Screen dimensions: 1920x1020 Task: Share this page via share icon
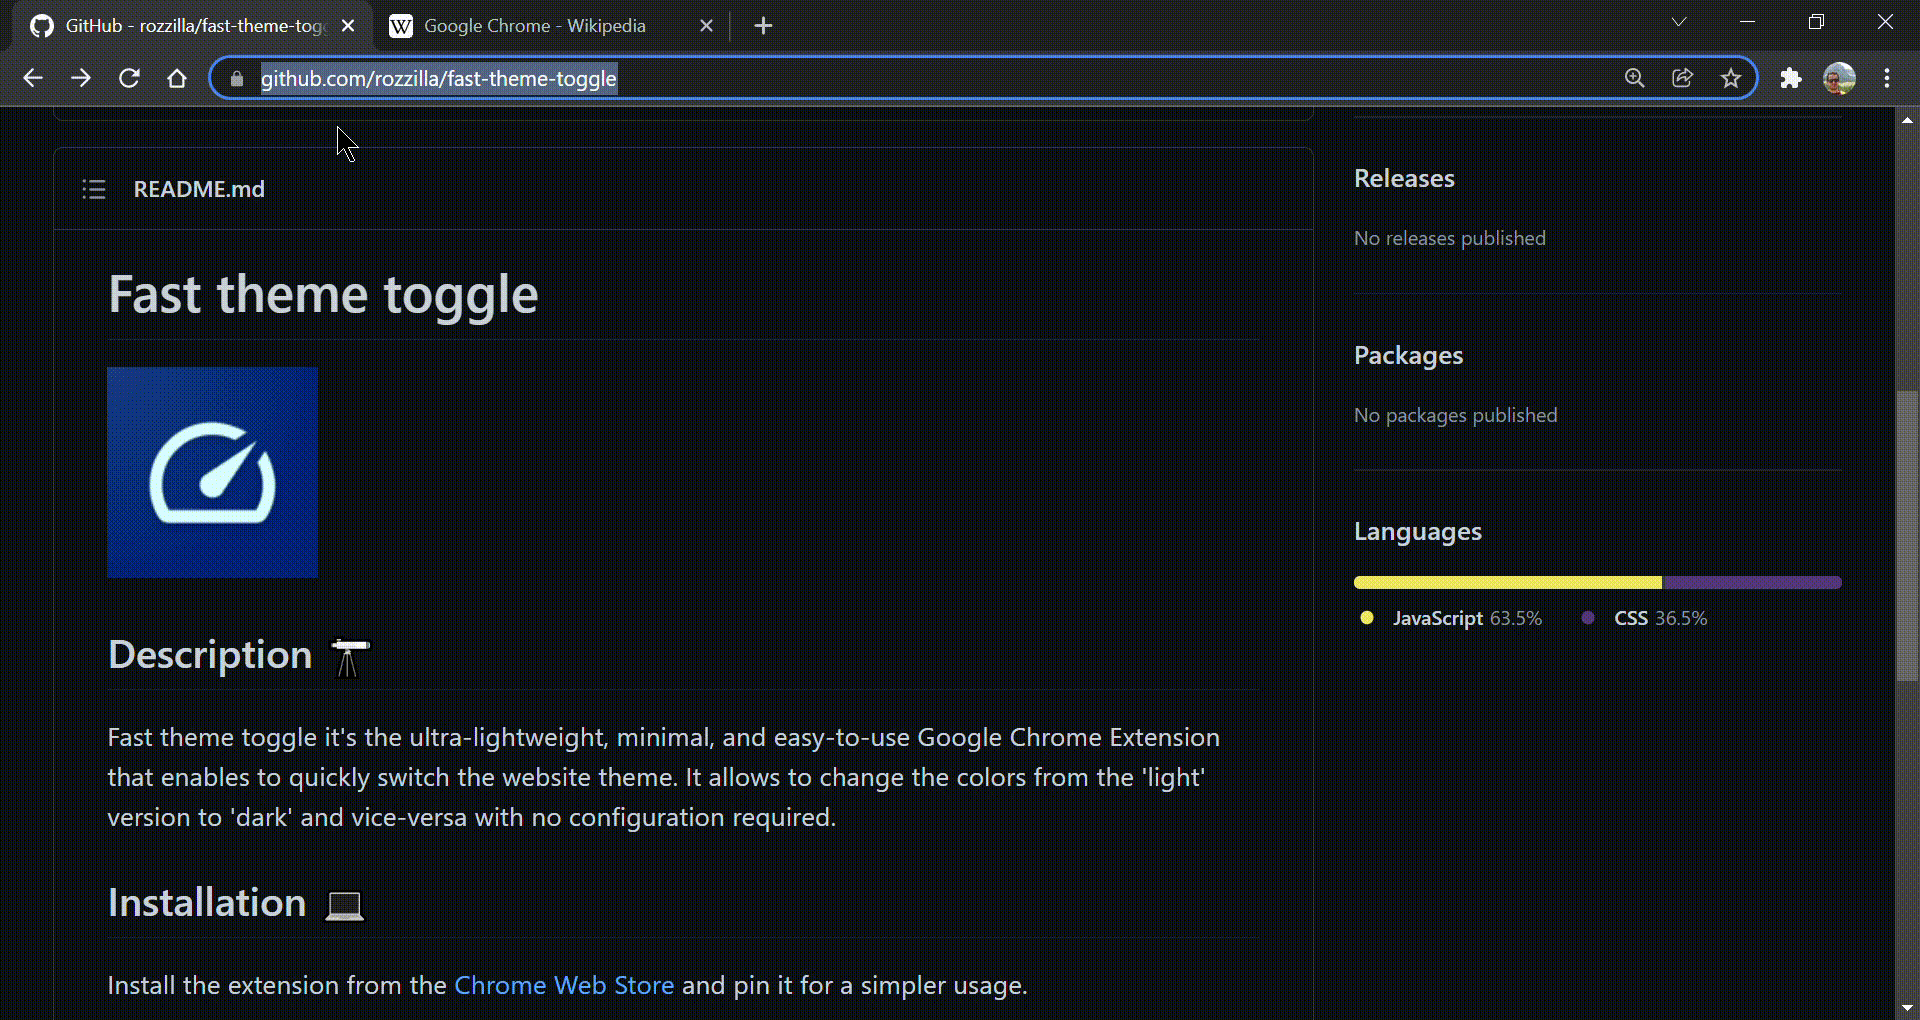[x=1683, y=78]
